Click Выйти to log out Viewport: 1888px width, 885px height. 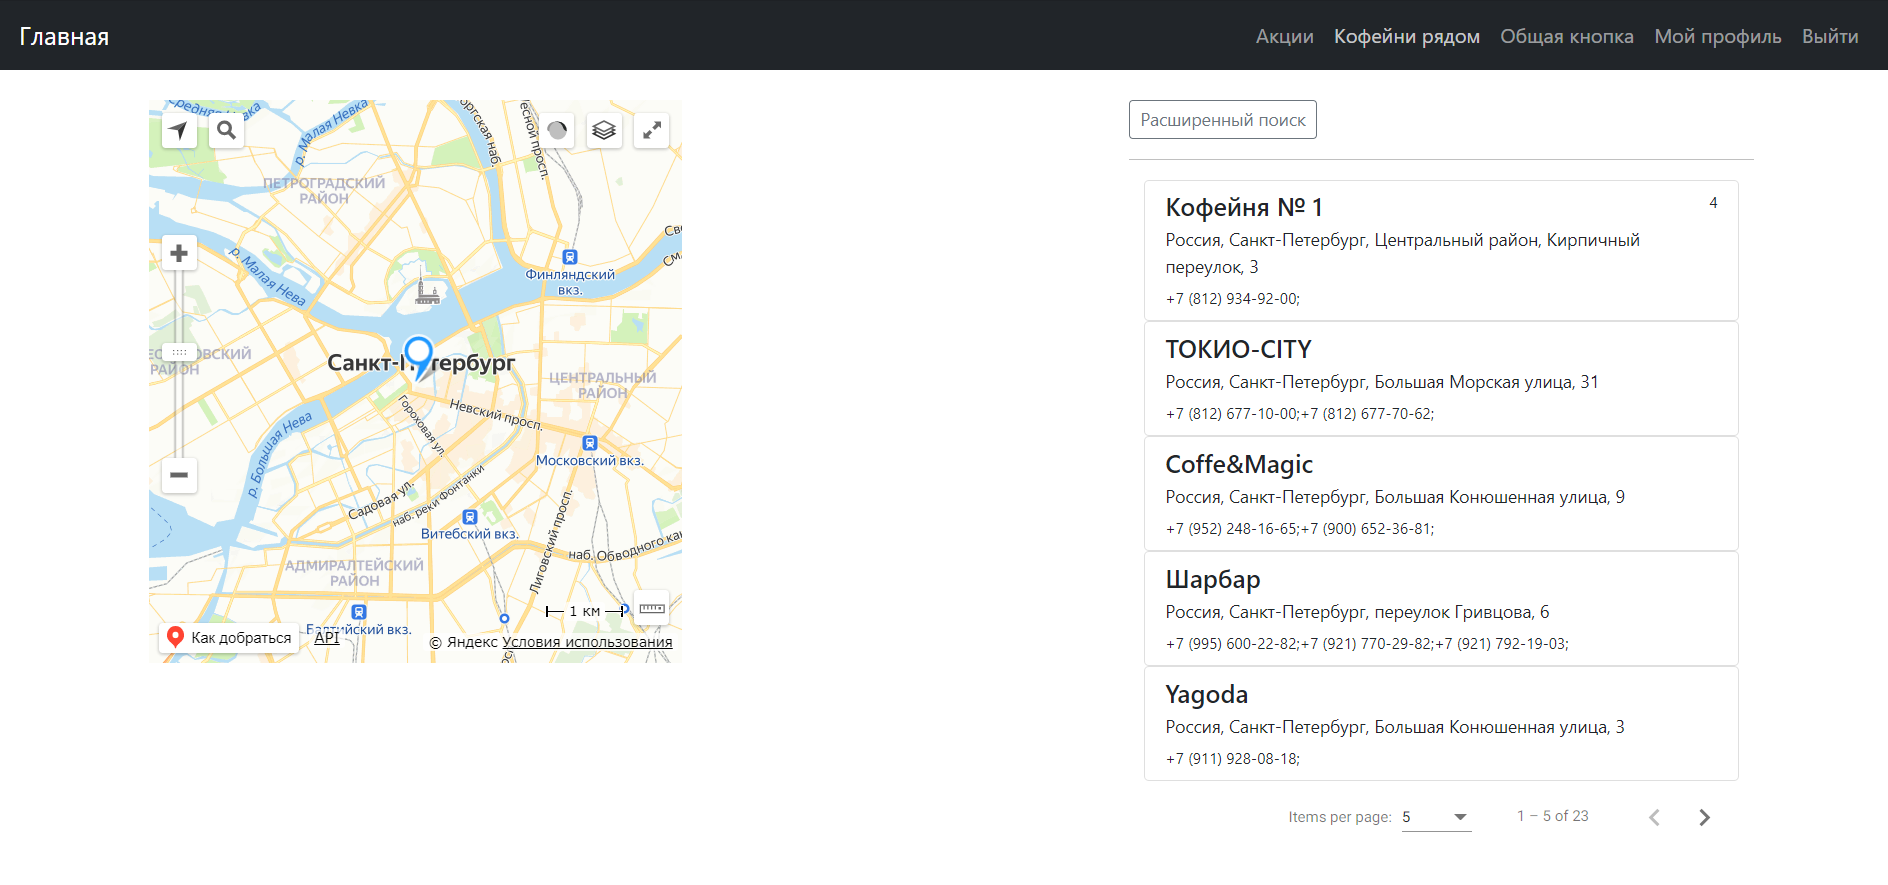click(x=1830, y=36)
